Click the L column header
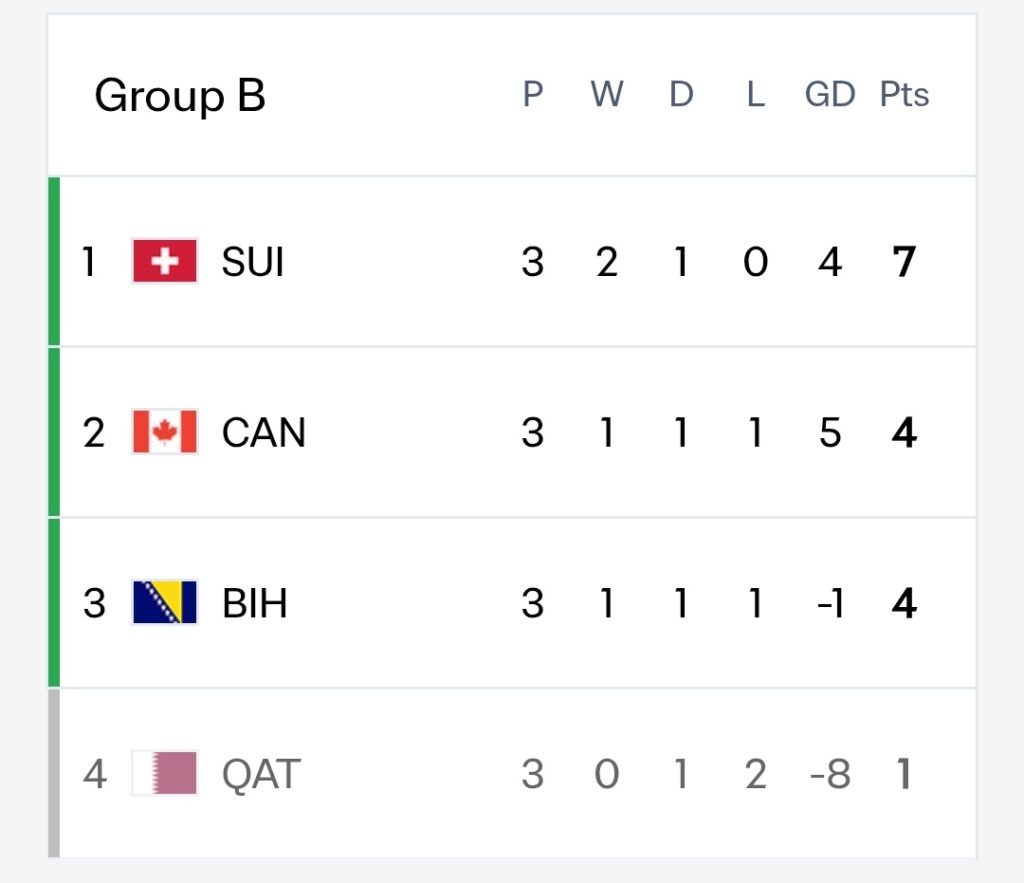Image resolution: width=1024 pixels, height=883 pixels. 756,94
